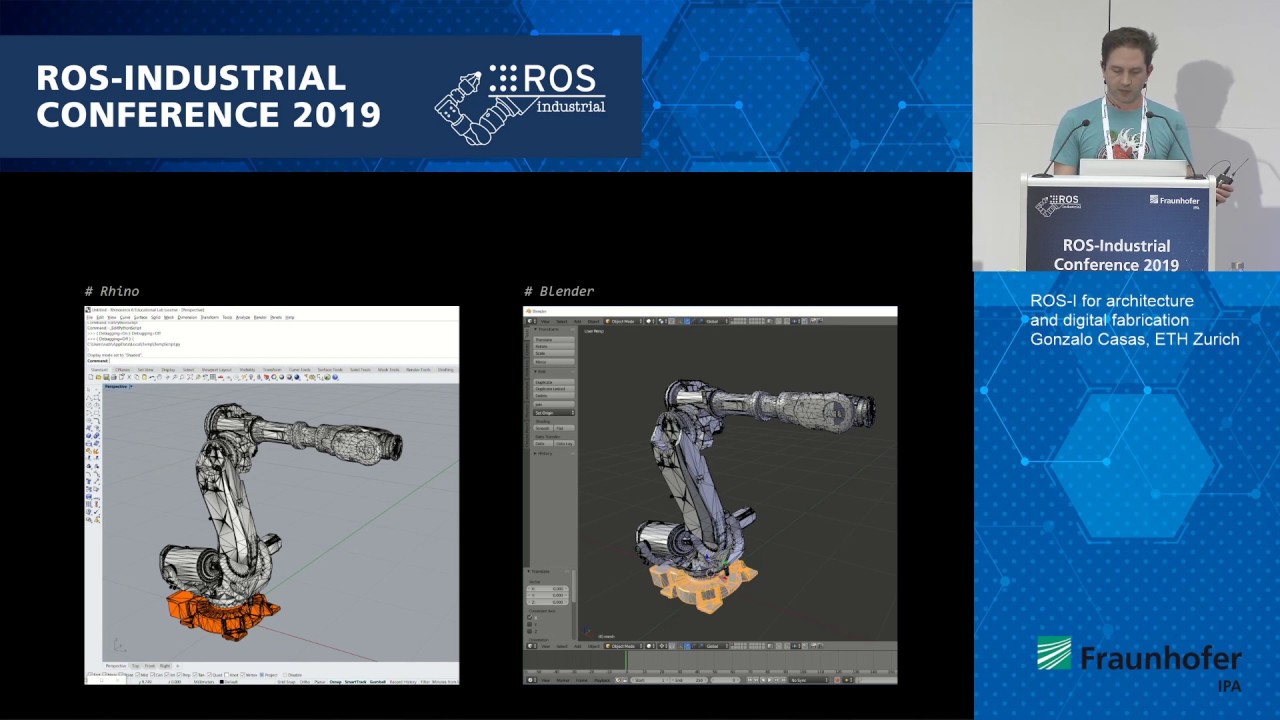This screenshot has height=720, width=1280.
Task: Click the Open folder icon in Rhino toolbar
Action: click(98, 377)
